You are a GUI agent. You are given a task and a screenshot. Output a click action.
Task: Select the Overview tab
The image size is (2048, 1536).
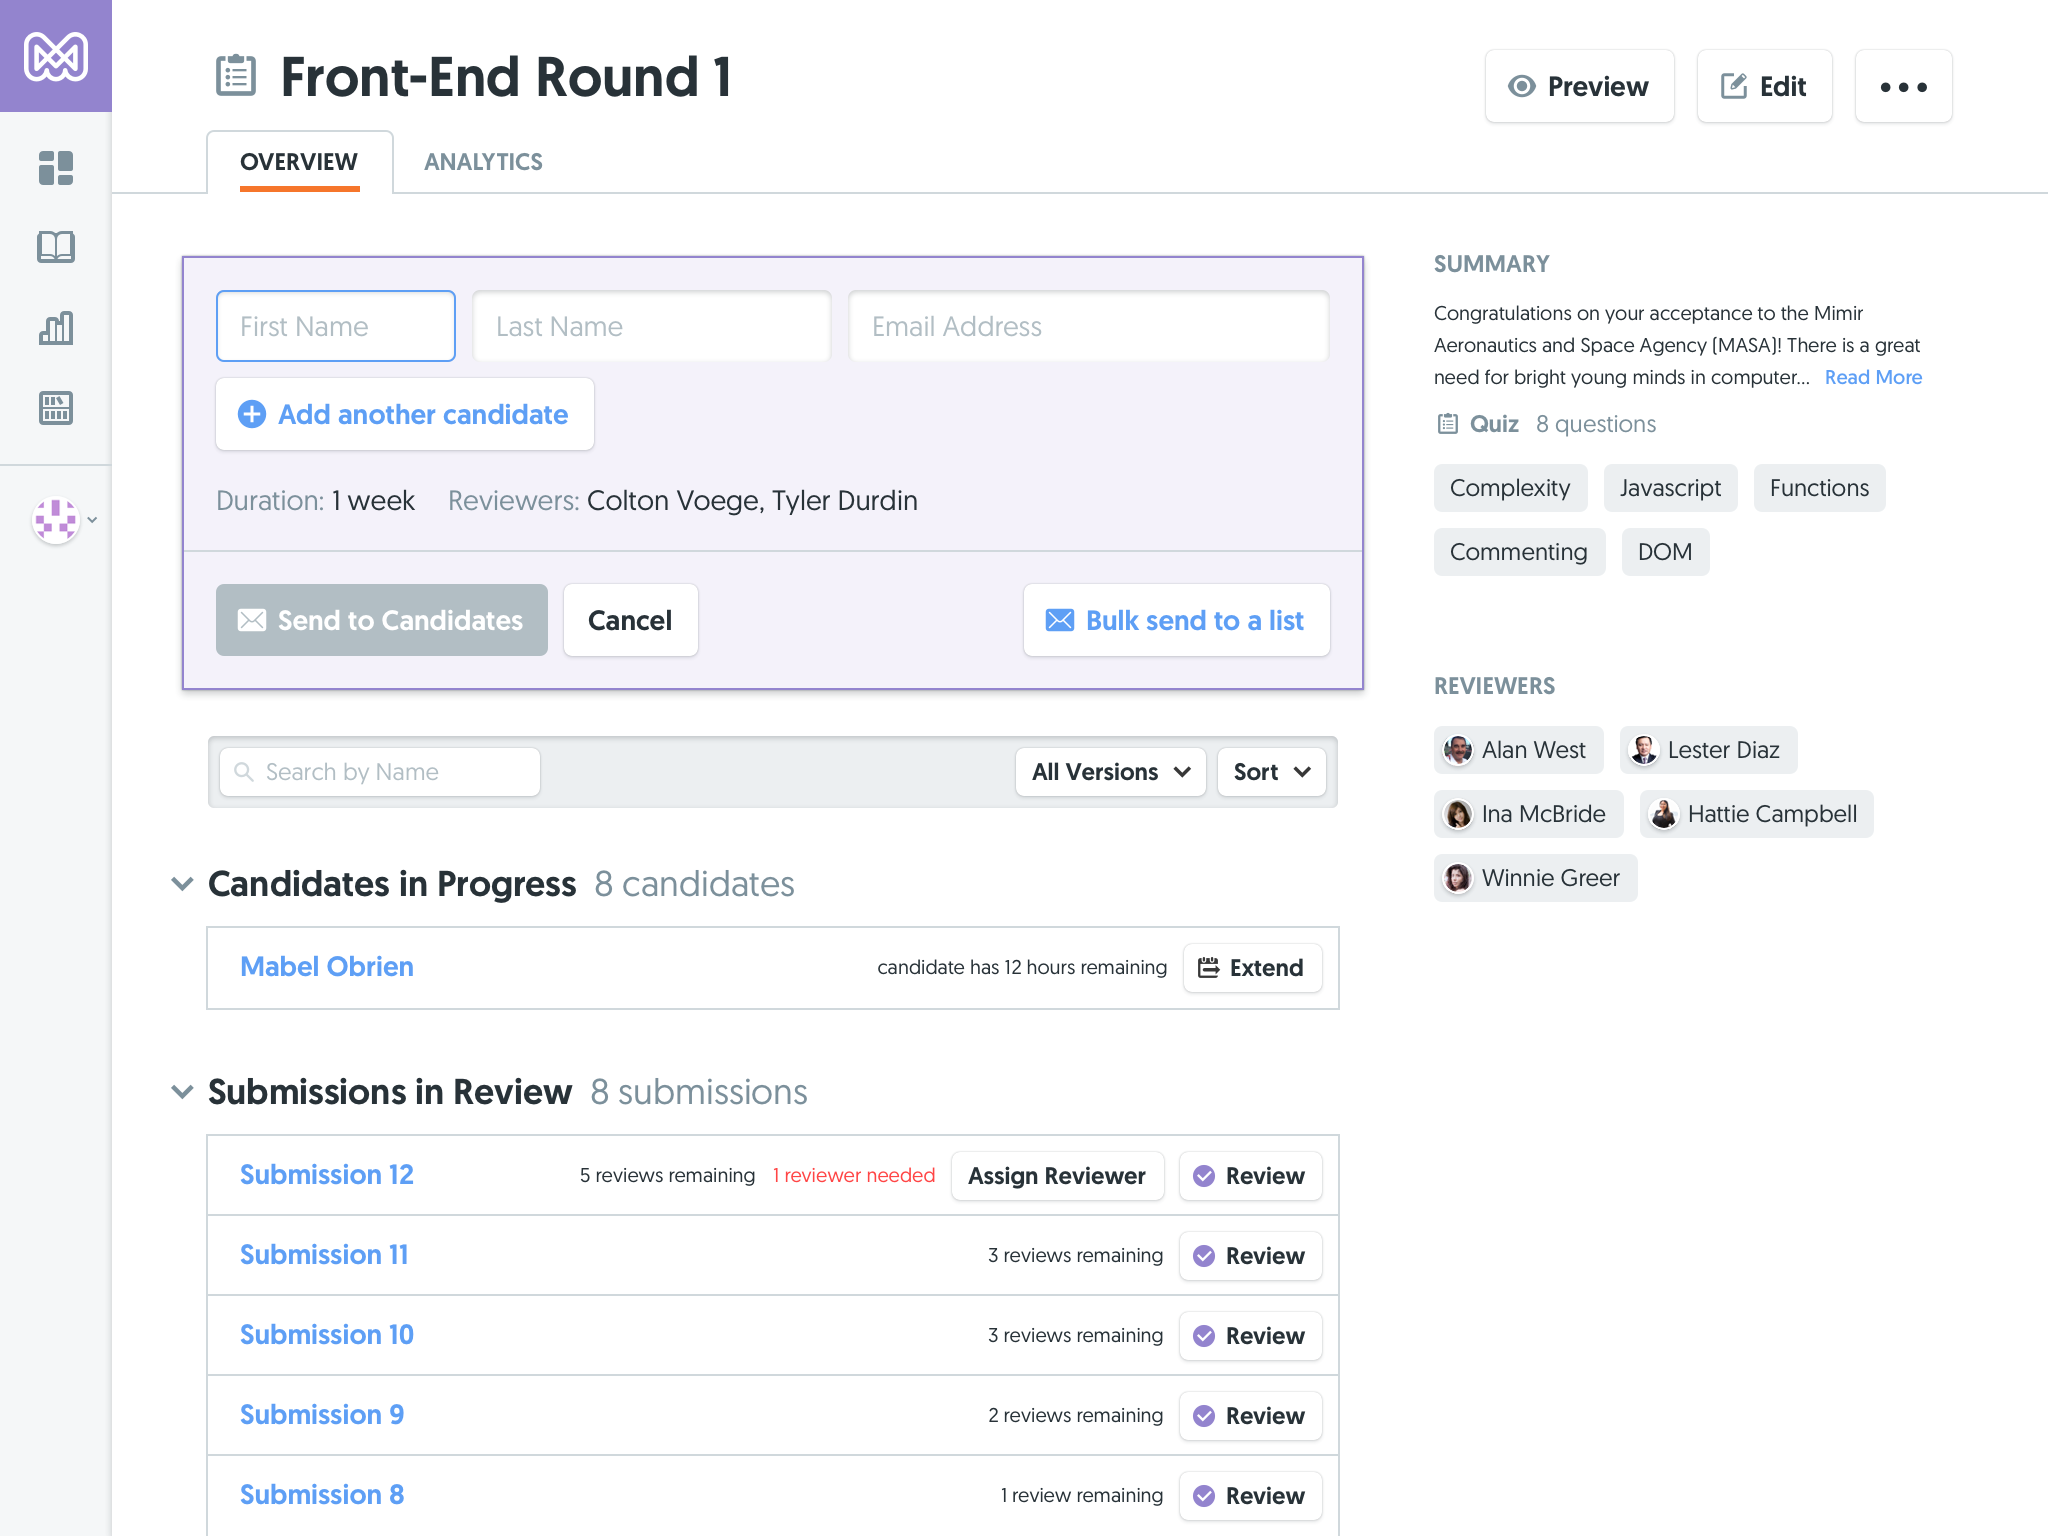pyautogui.click(x=299, y=162)
